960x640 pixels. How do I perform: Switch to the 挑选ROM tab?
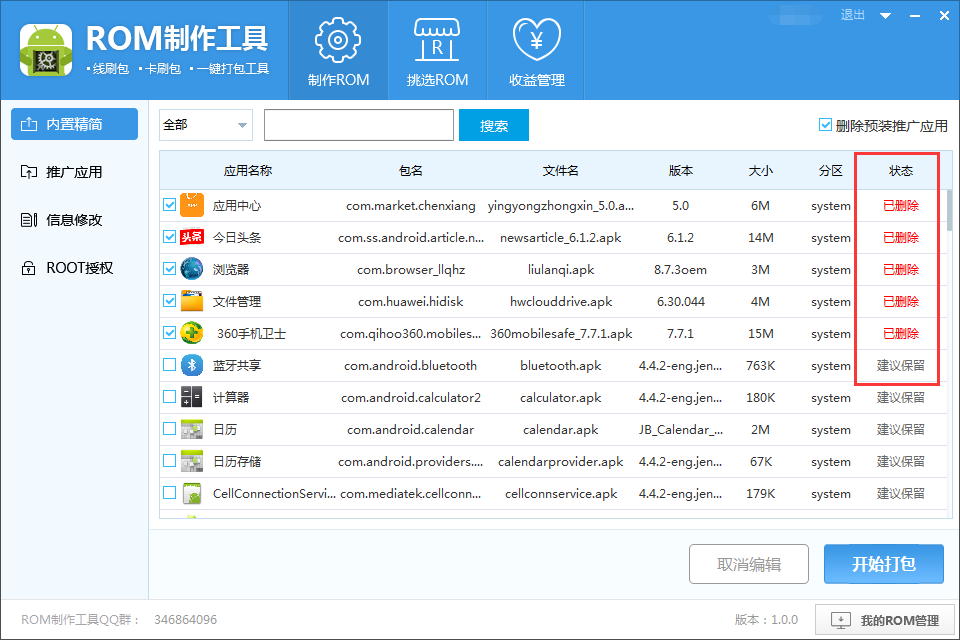click(x=437, y=50)
